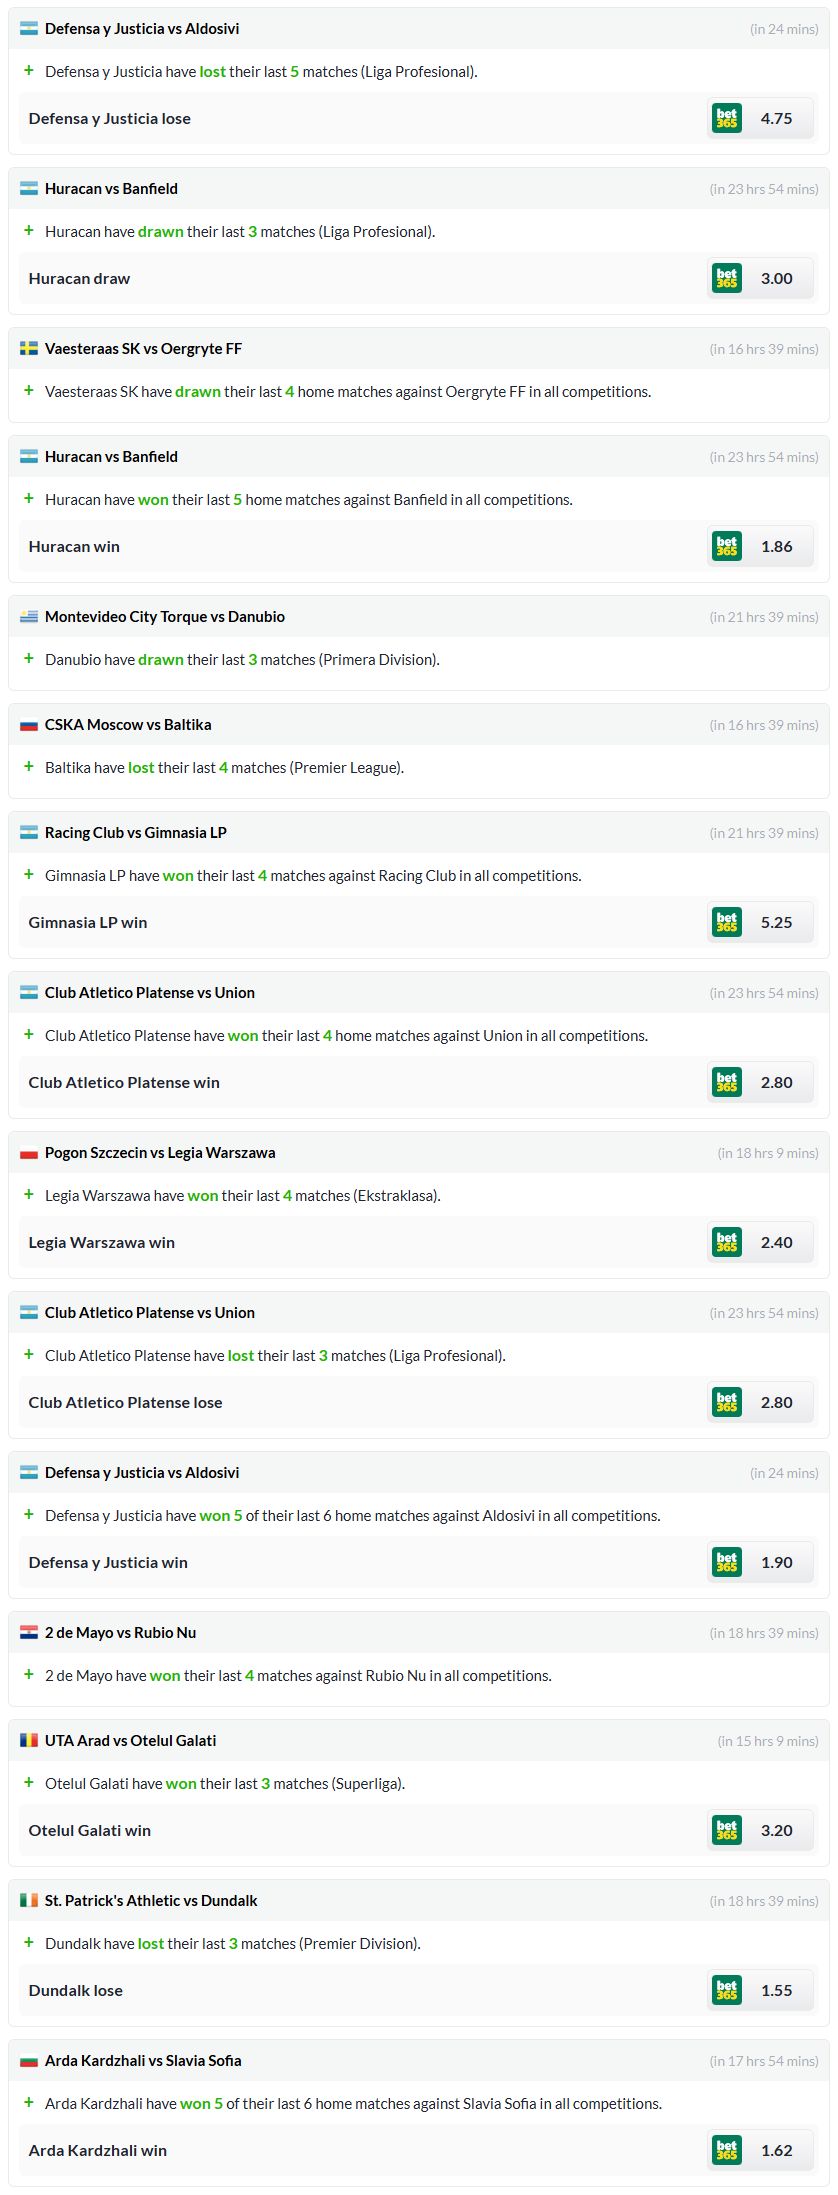838x2195 pixels.
Task: Expand 2 de Mayo won streak plus sign
Action: point(29,1675)
